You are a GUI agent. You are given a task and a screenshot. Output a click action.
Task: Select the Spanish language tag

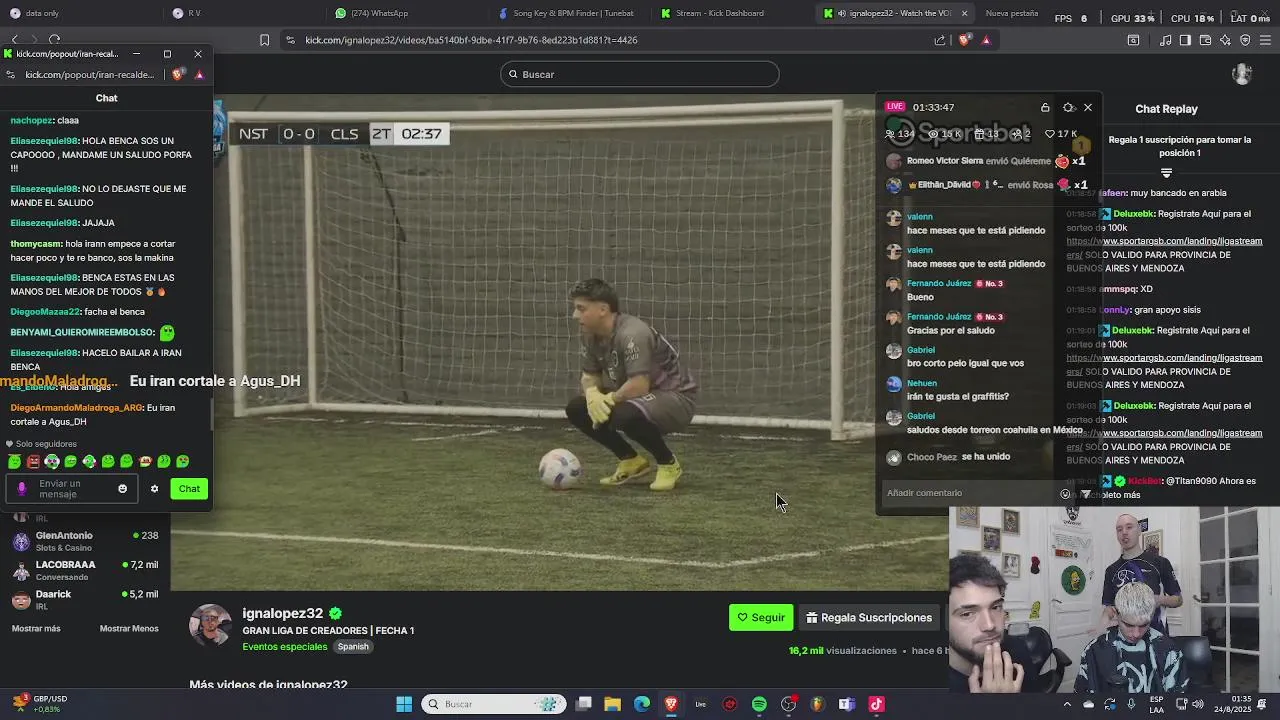tap(353, 647)
